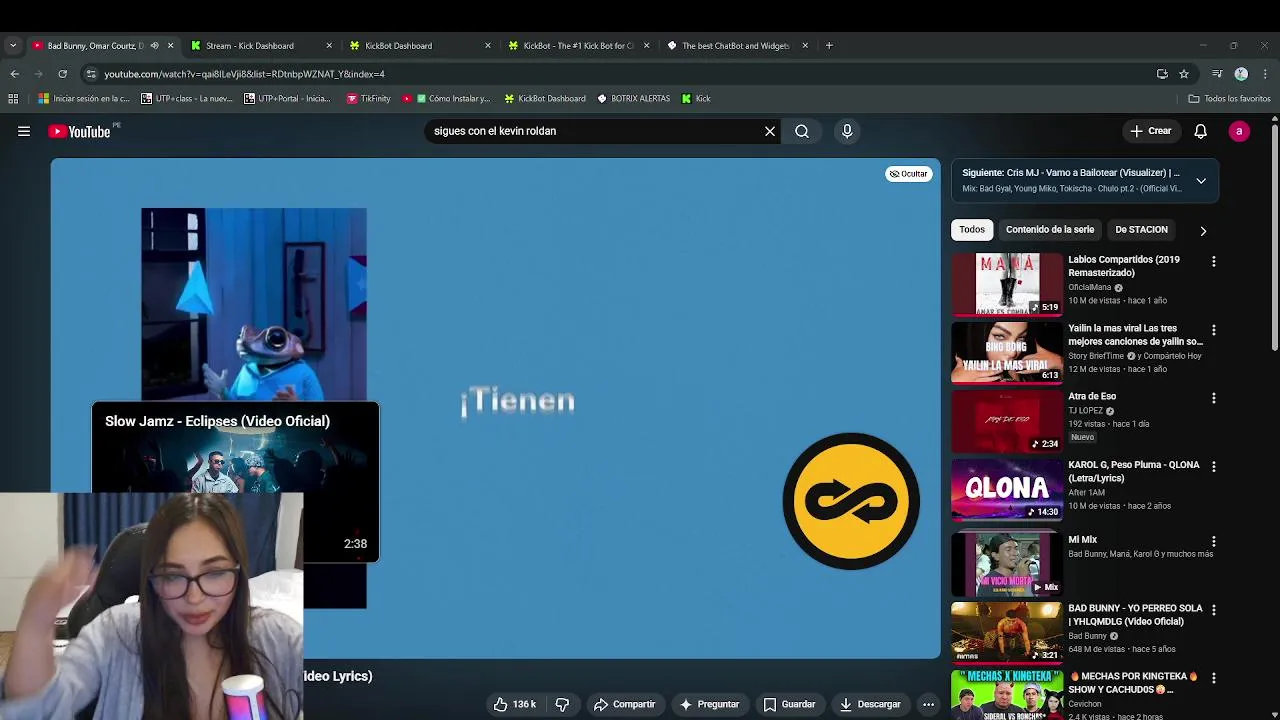Select the Contenido de la serie chip
This screenshot has width=1280, height=720.
(x=1050, y=230)
